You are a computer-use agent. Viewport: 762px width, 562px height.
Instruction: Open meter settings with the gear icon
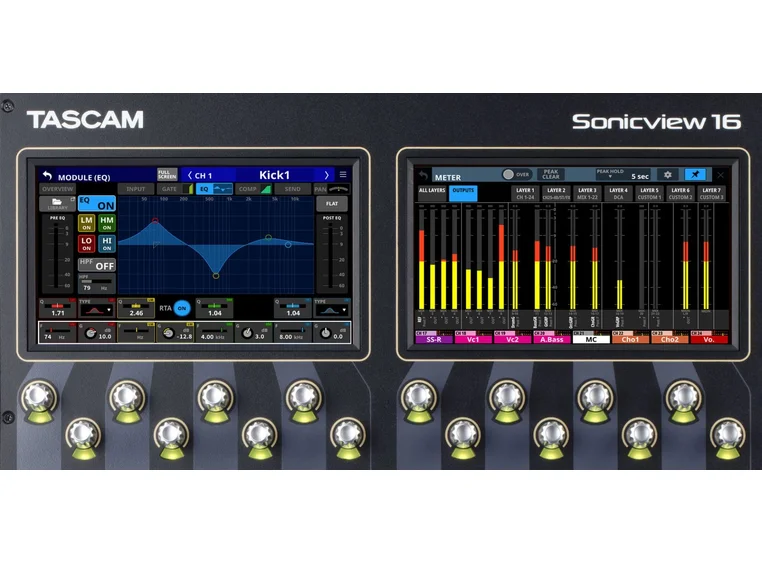pyautogui.click(x=668, y=175)
